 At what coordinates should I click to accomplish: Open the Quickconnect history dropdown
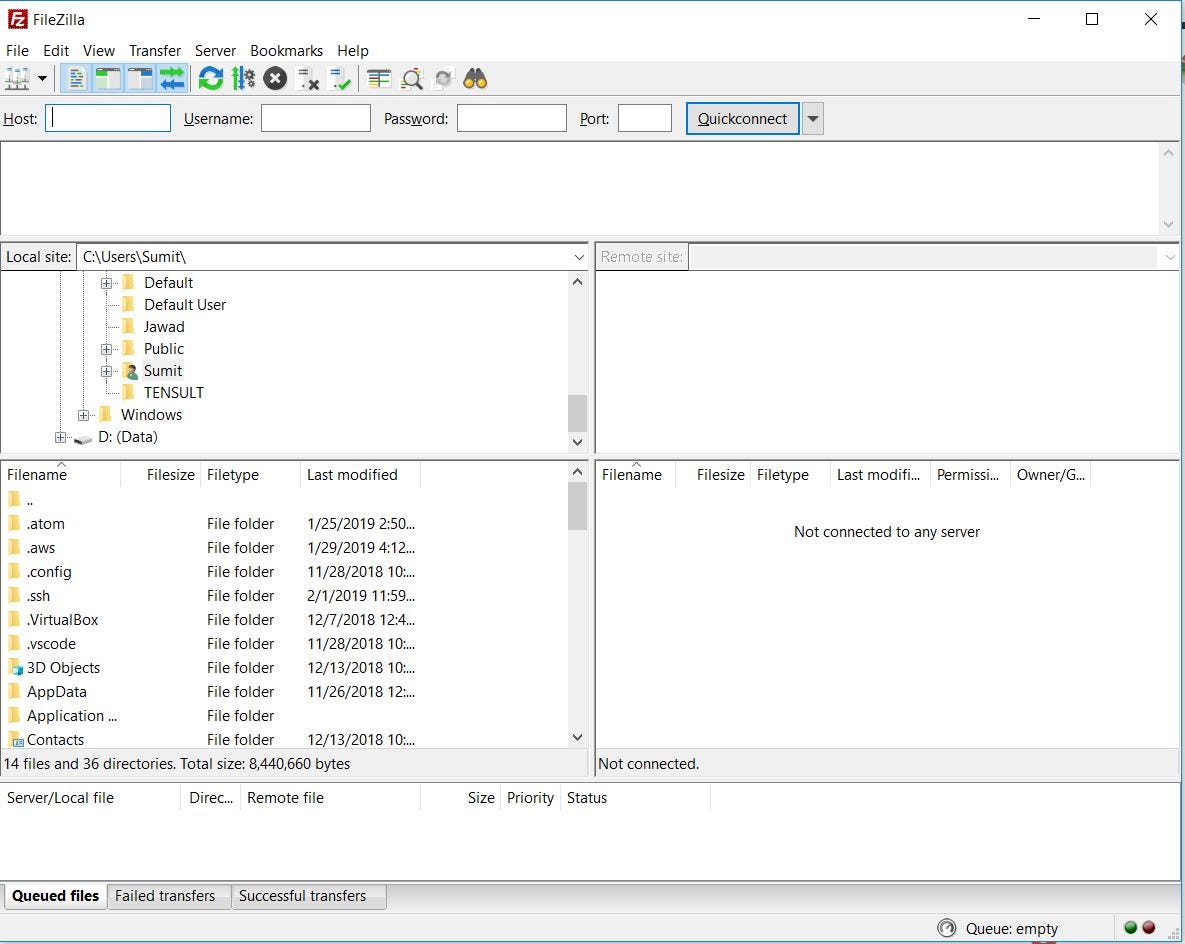click(812, 118)
